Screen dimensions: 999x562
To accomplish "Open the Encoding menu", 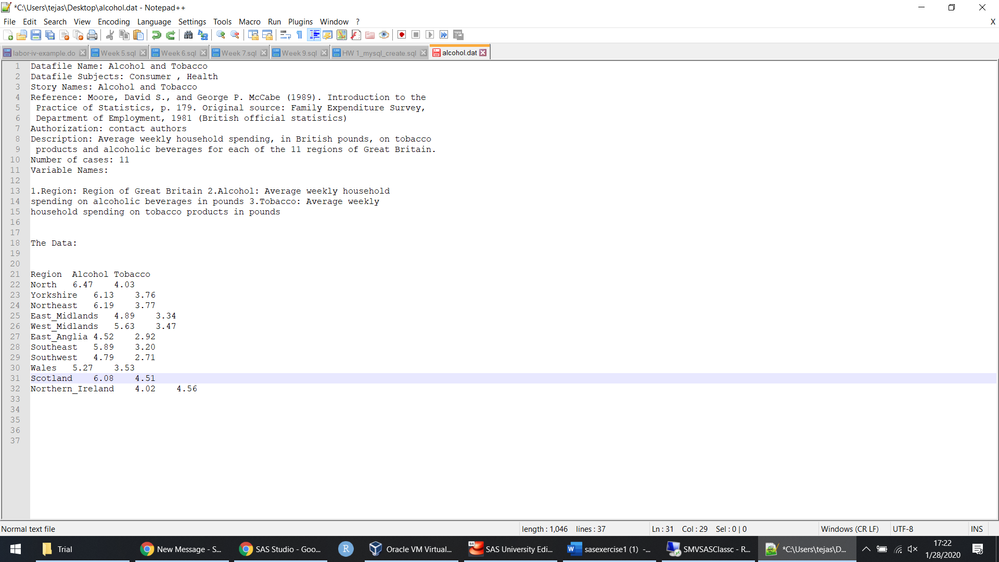I will 113,22.
